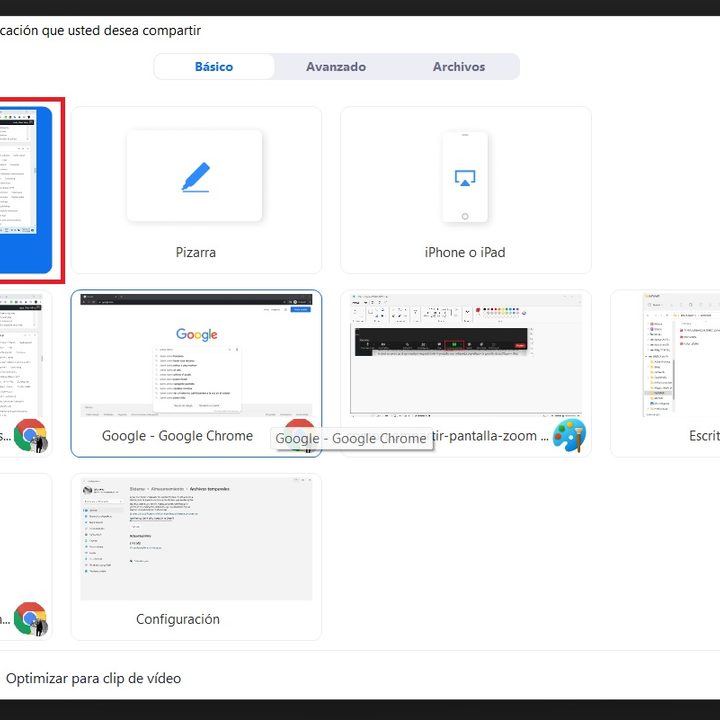Open the Avanzado tab

pos(336,67)
